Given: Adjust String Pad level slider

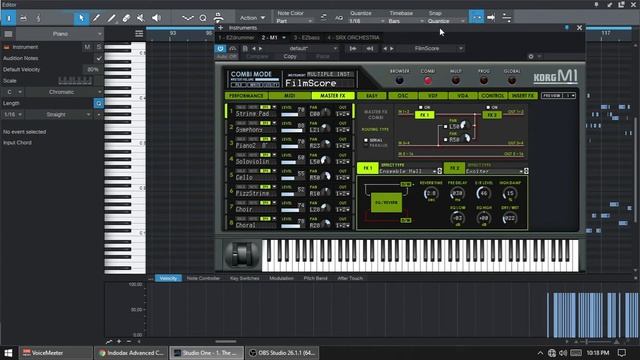Looking at the screenshot, I should [x=293, y=115].
